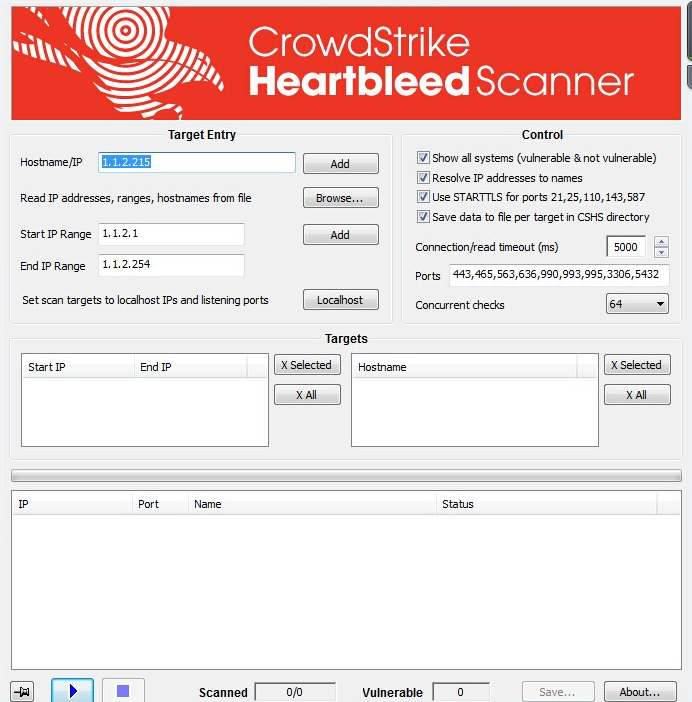Open the About dialog

tap(640, 692)
